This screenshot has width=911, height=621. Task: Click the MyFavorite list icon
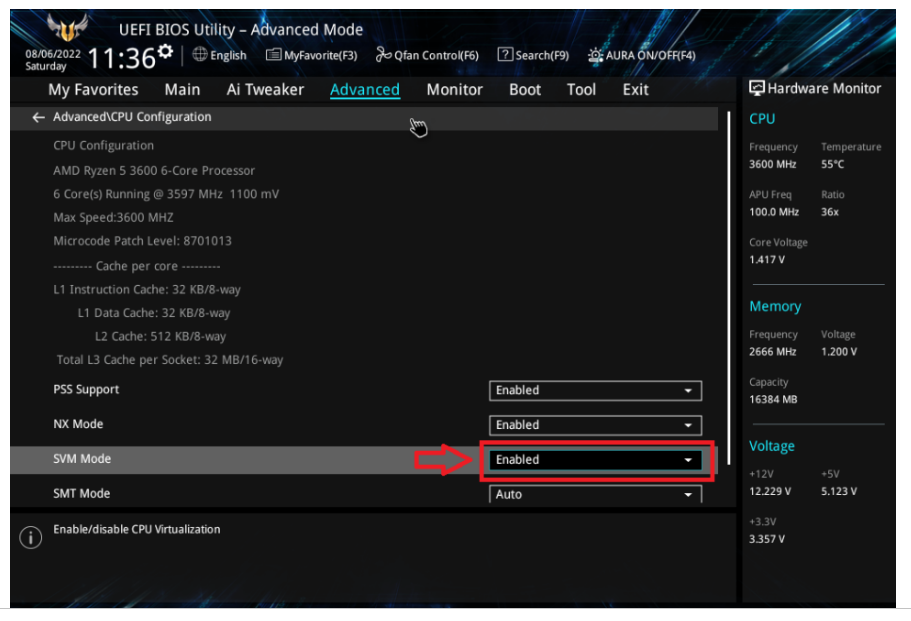(273, 55)
